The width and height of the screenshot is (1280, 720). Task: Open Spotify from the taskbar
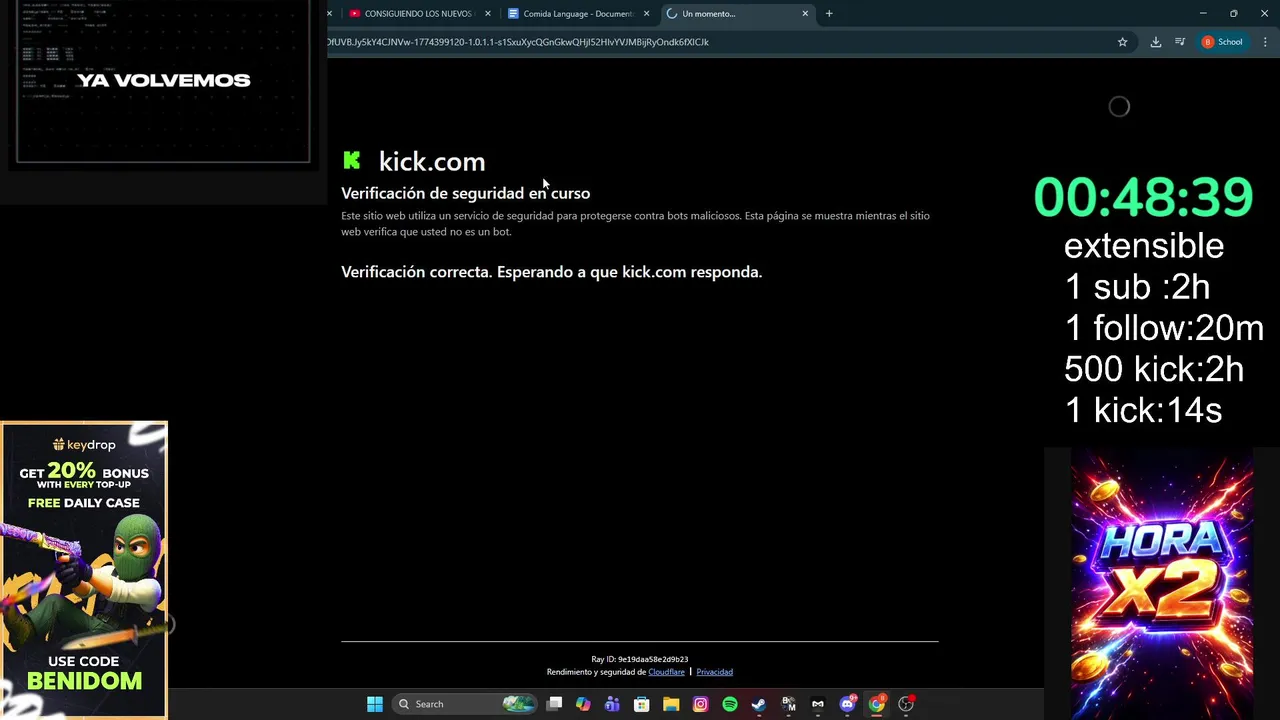(730, 704)
